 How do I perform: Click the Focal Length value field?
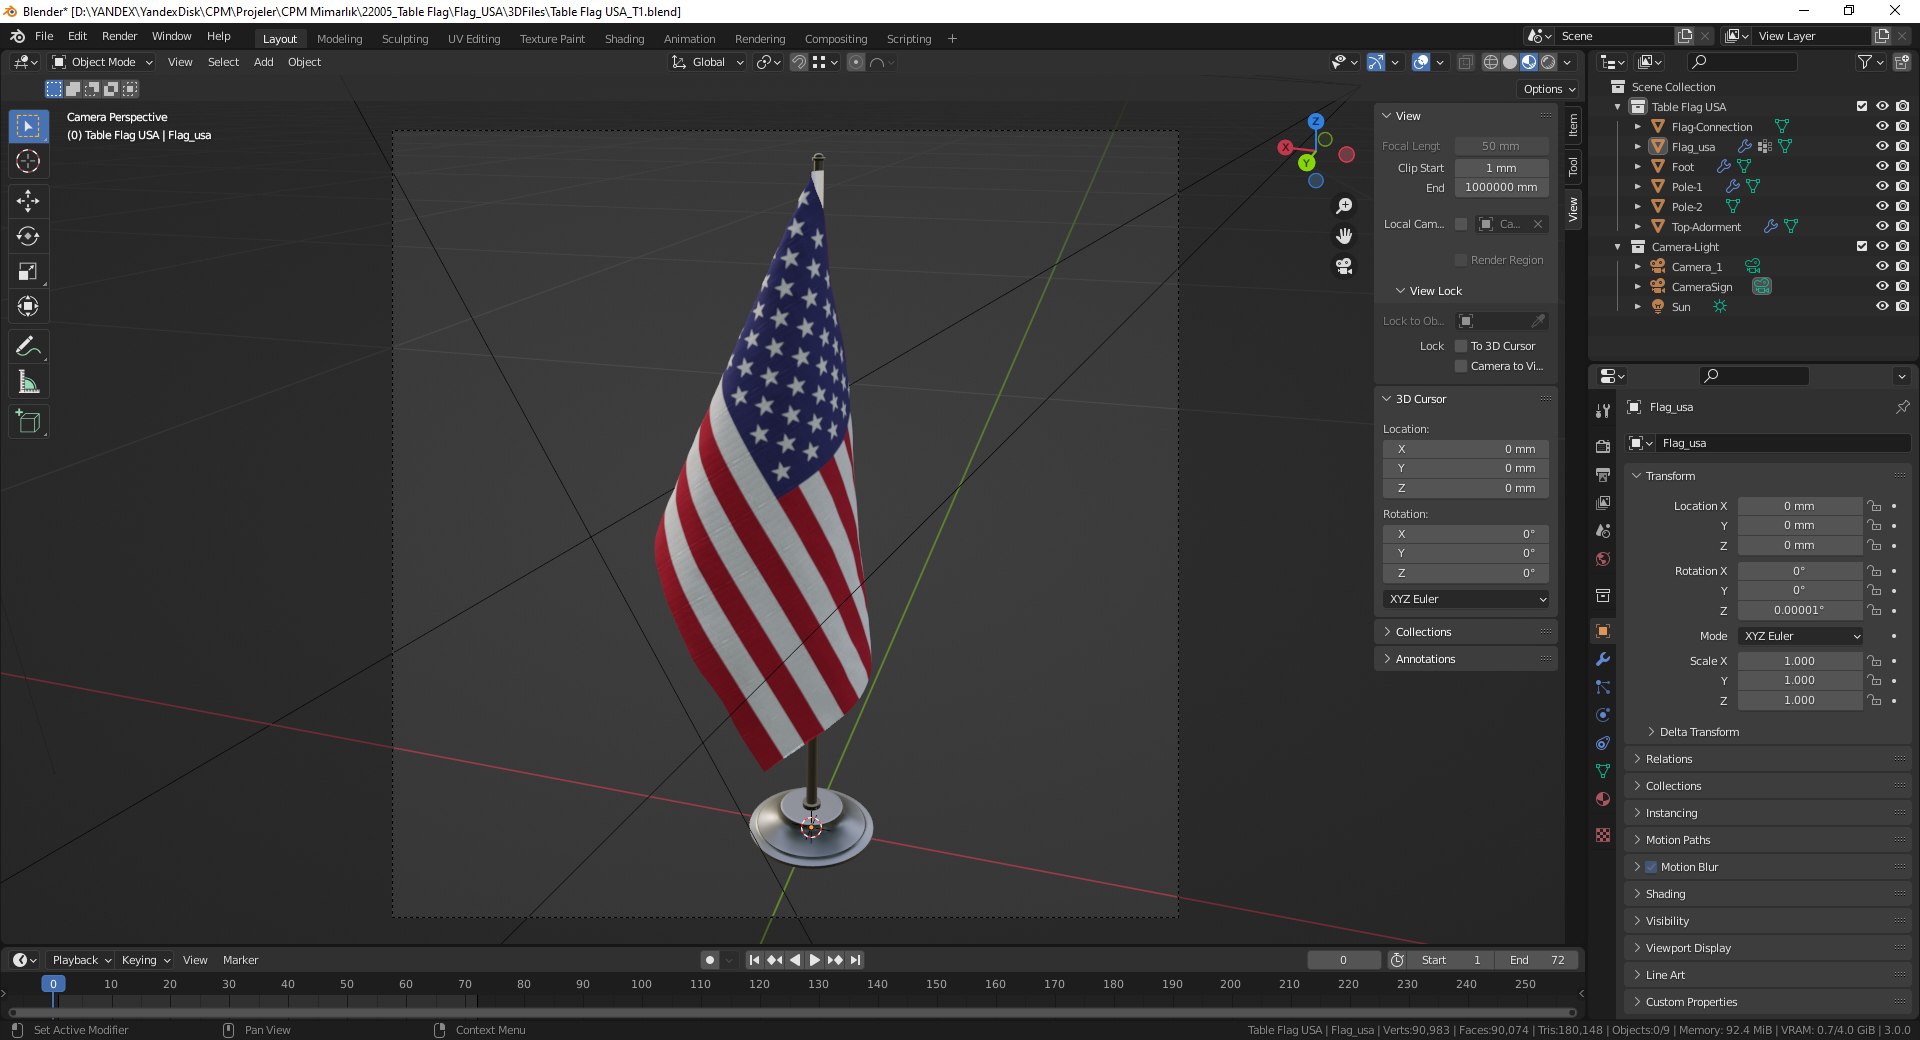click(x=1501, y=146)
